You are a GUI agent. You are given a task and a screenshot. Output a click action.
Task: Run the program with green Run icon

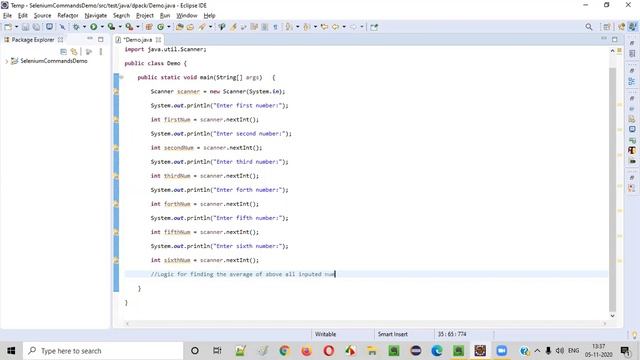tap(94, 27)
